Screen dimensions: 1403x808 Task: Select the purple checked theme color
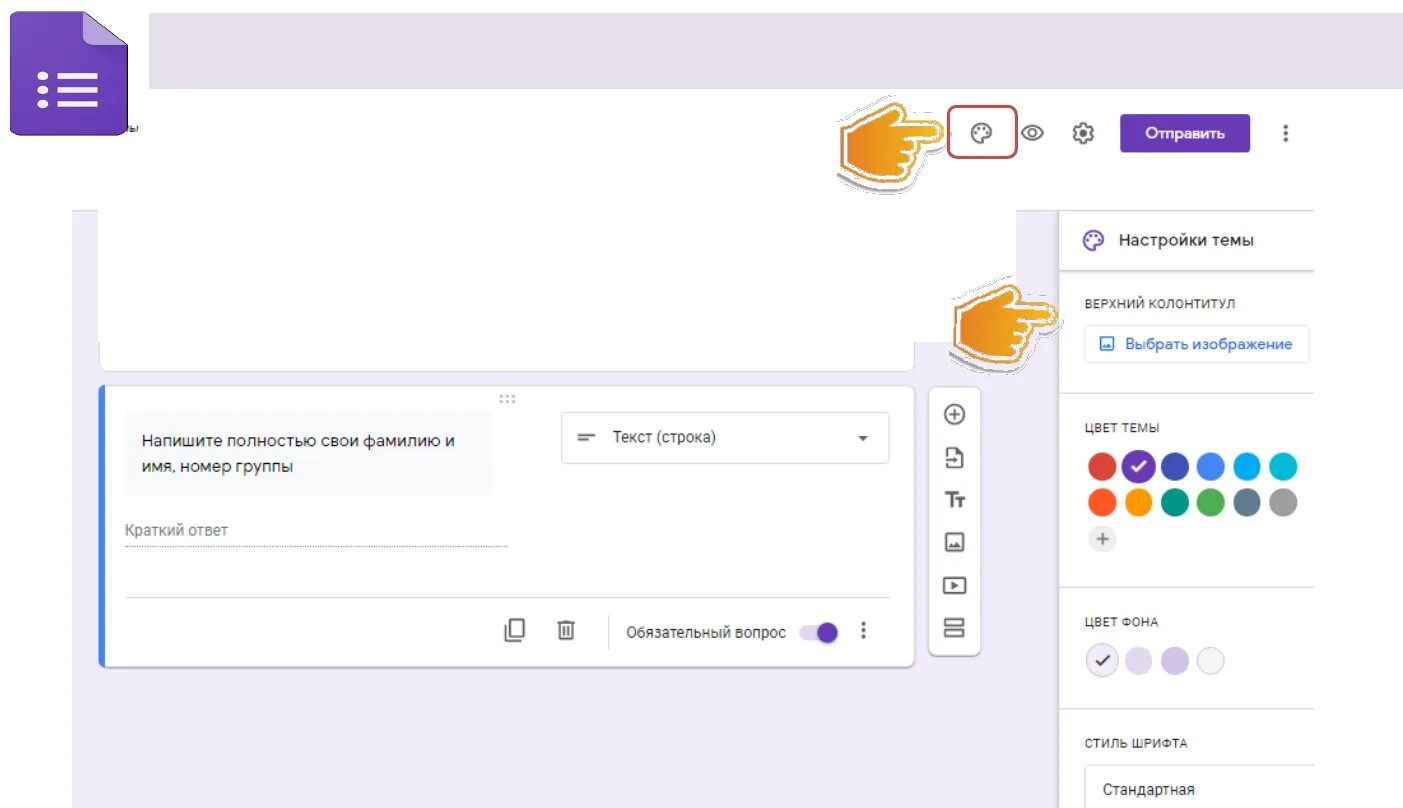[x=1139, y=466]
